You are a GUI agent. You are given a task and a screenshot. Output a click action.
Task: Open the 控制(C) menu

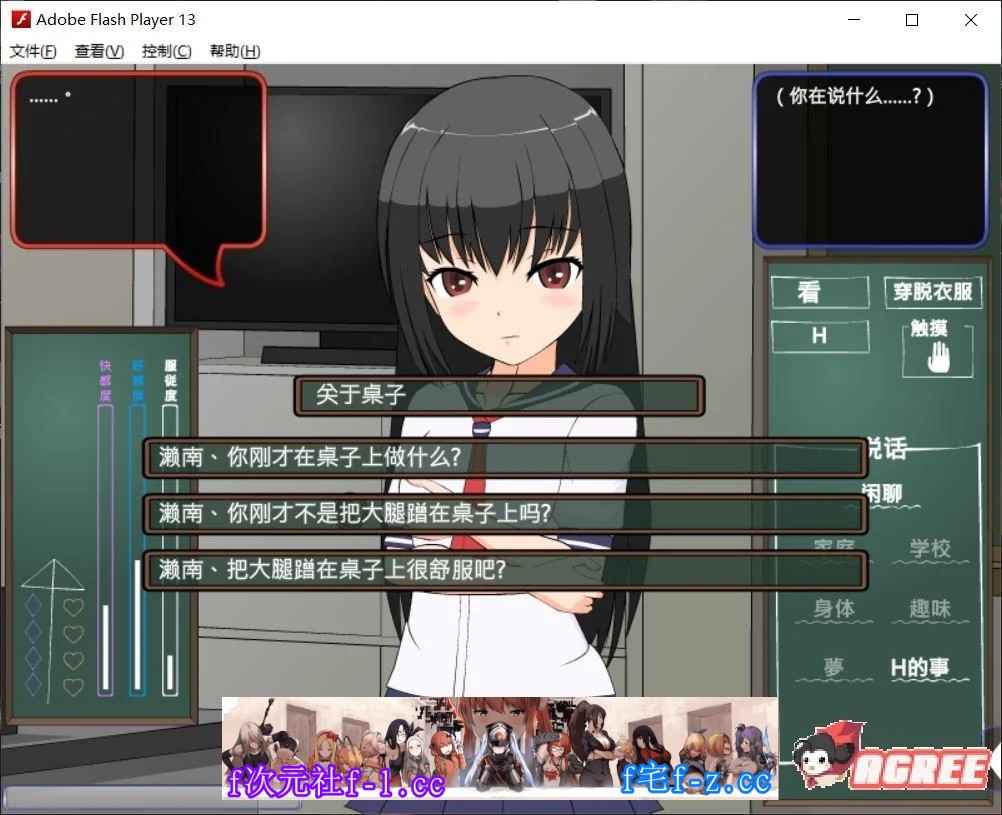[x=166, y=52]
